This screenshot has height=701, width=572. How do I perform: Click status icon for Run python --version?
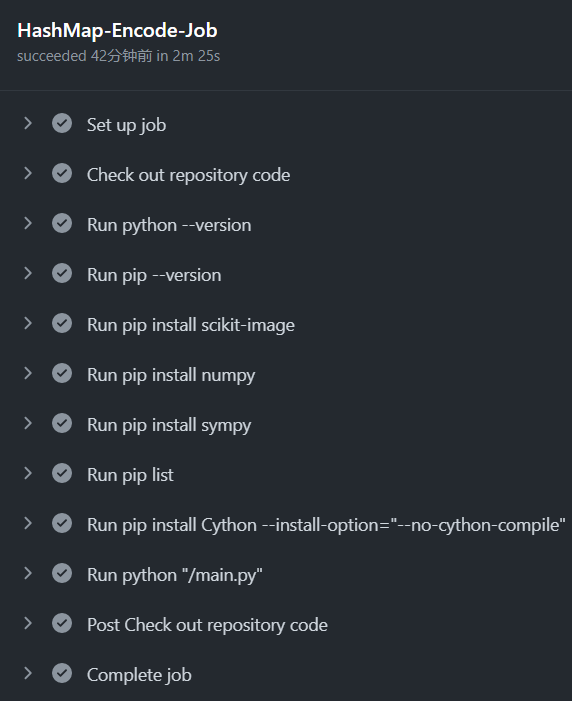(62, 223)
